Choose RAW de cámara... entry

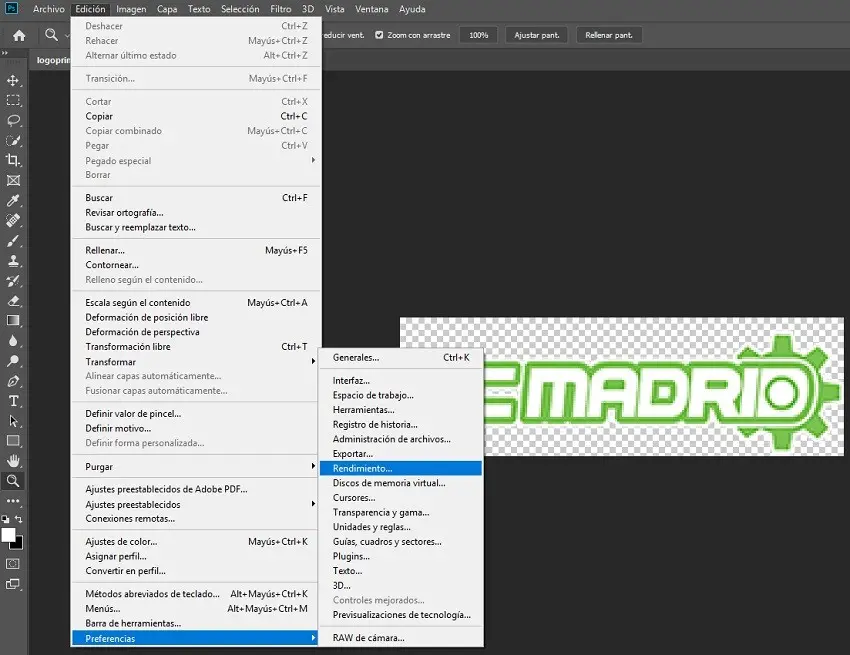click(x=401, y=638)
